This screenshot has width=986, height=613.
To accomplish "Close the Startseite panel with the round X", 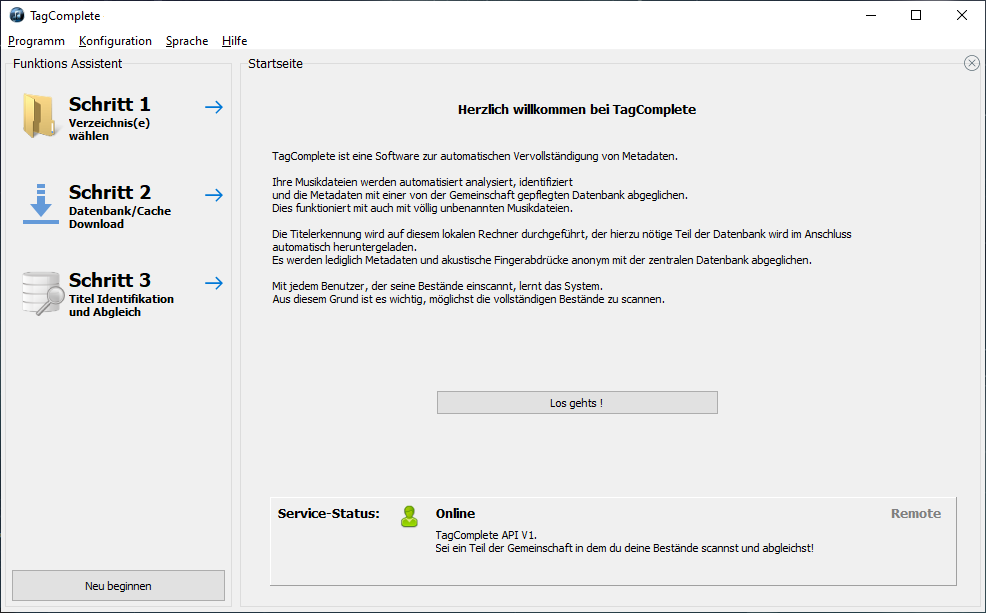I will pos(972,63).
